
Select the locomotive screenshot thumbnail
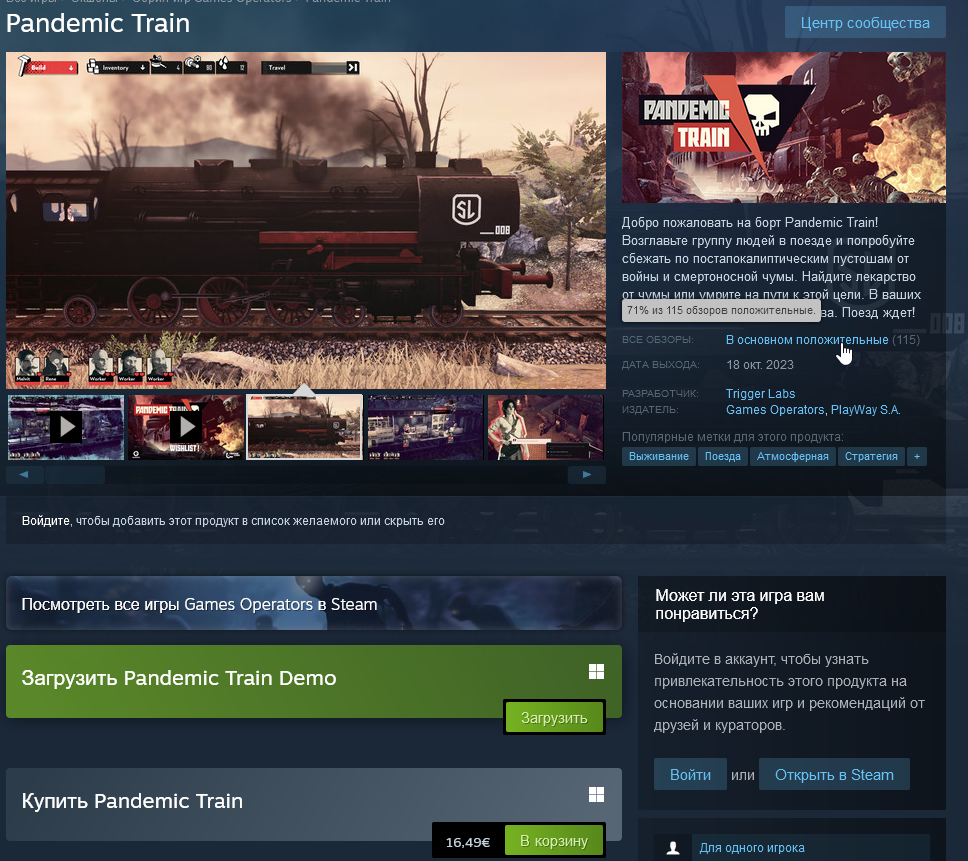pos(304,427)
